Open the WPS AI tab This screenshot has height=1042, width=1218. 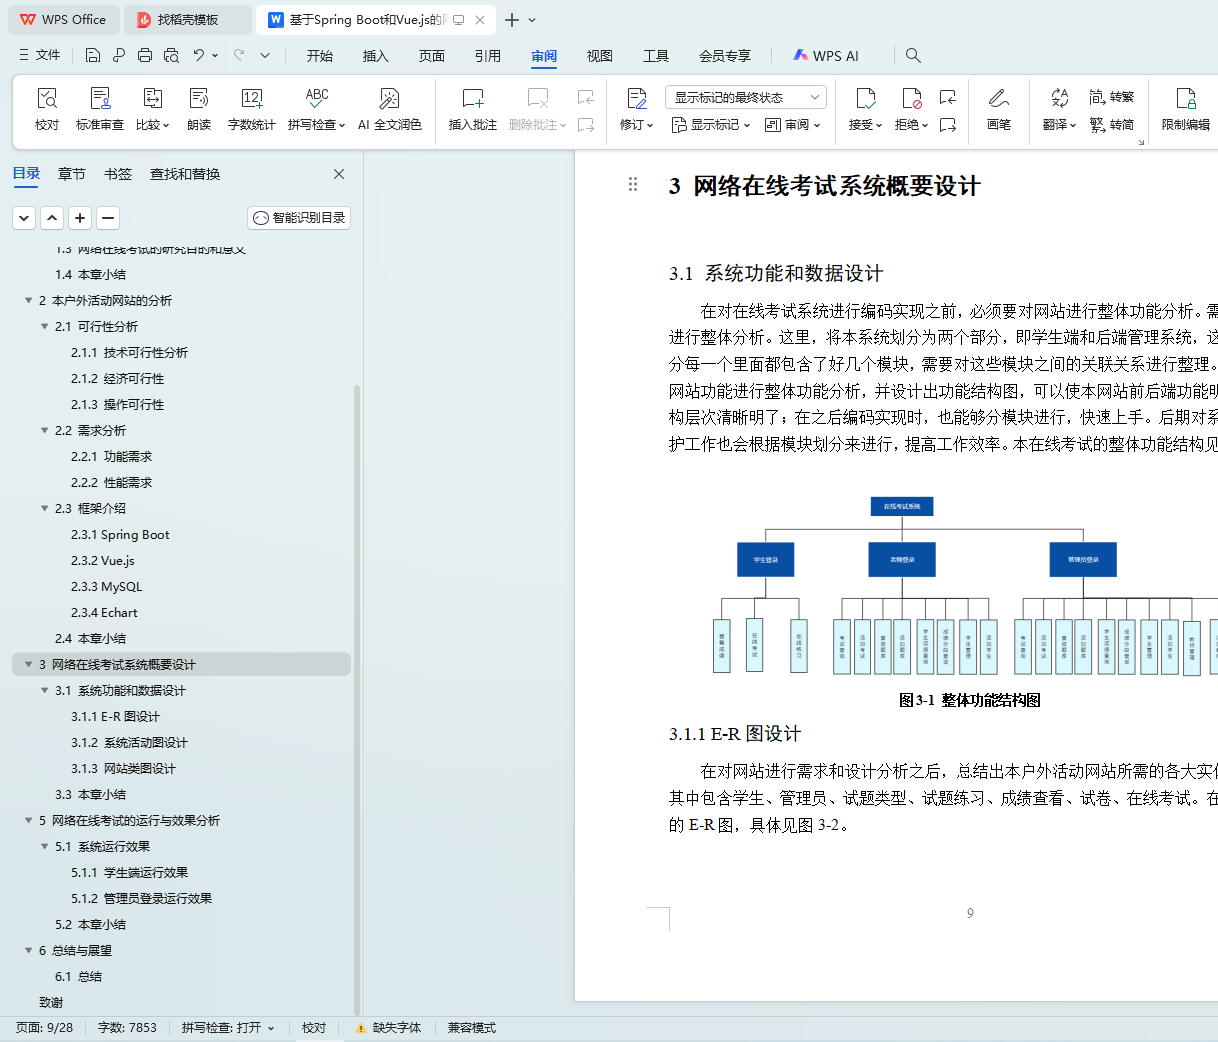(826, 56)
